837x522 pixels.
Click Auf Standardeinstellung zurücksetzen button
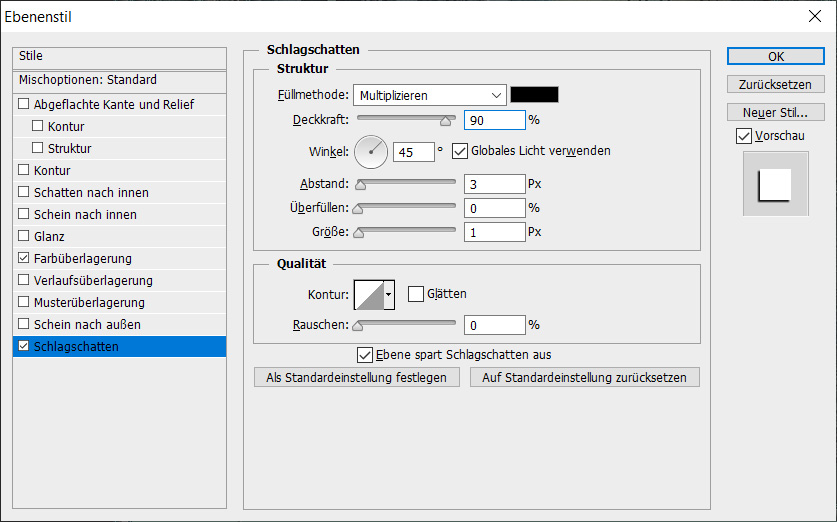[584, 377]
